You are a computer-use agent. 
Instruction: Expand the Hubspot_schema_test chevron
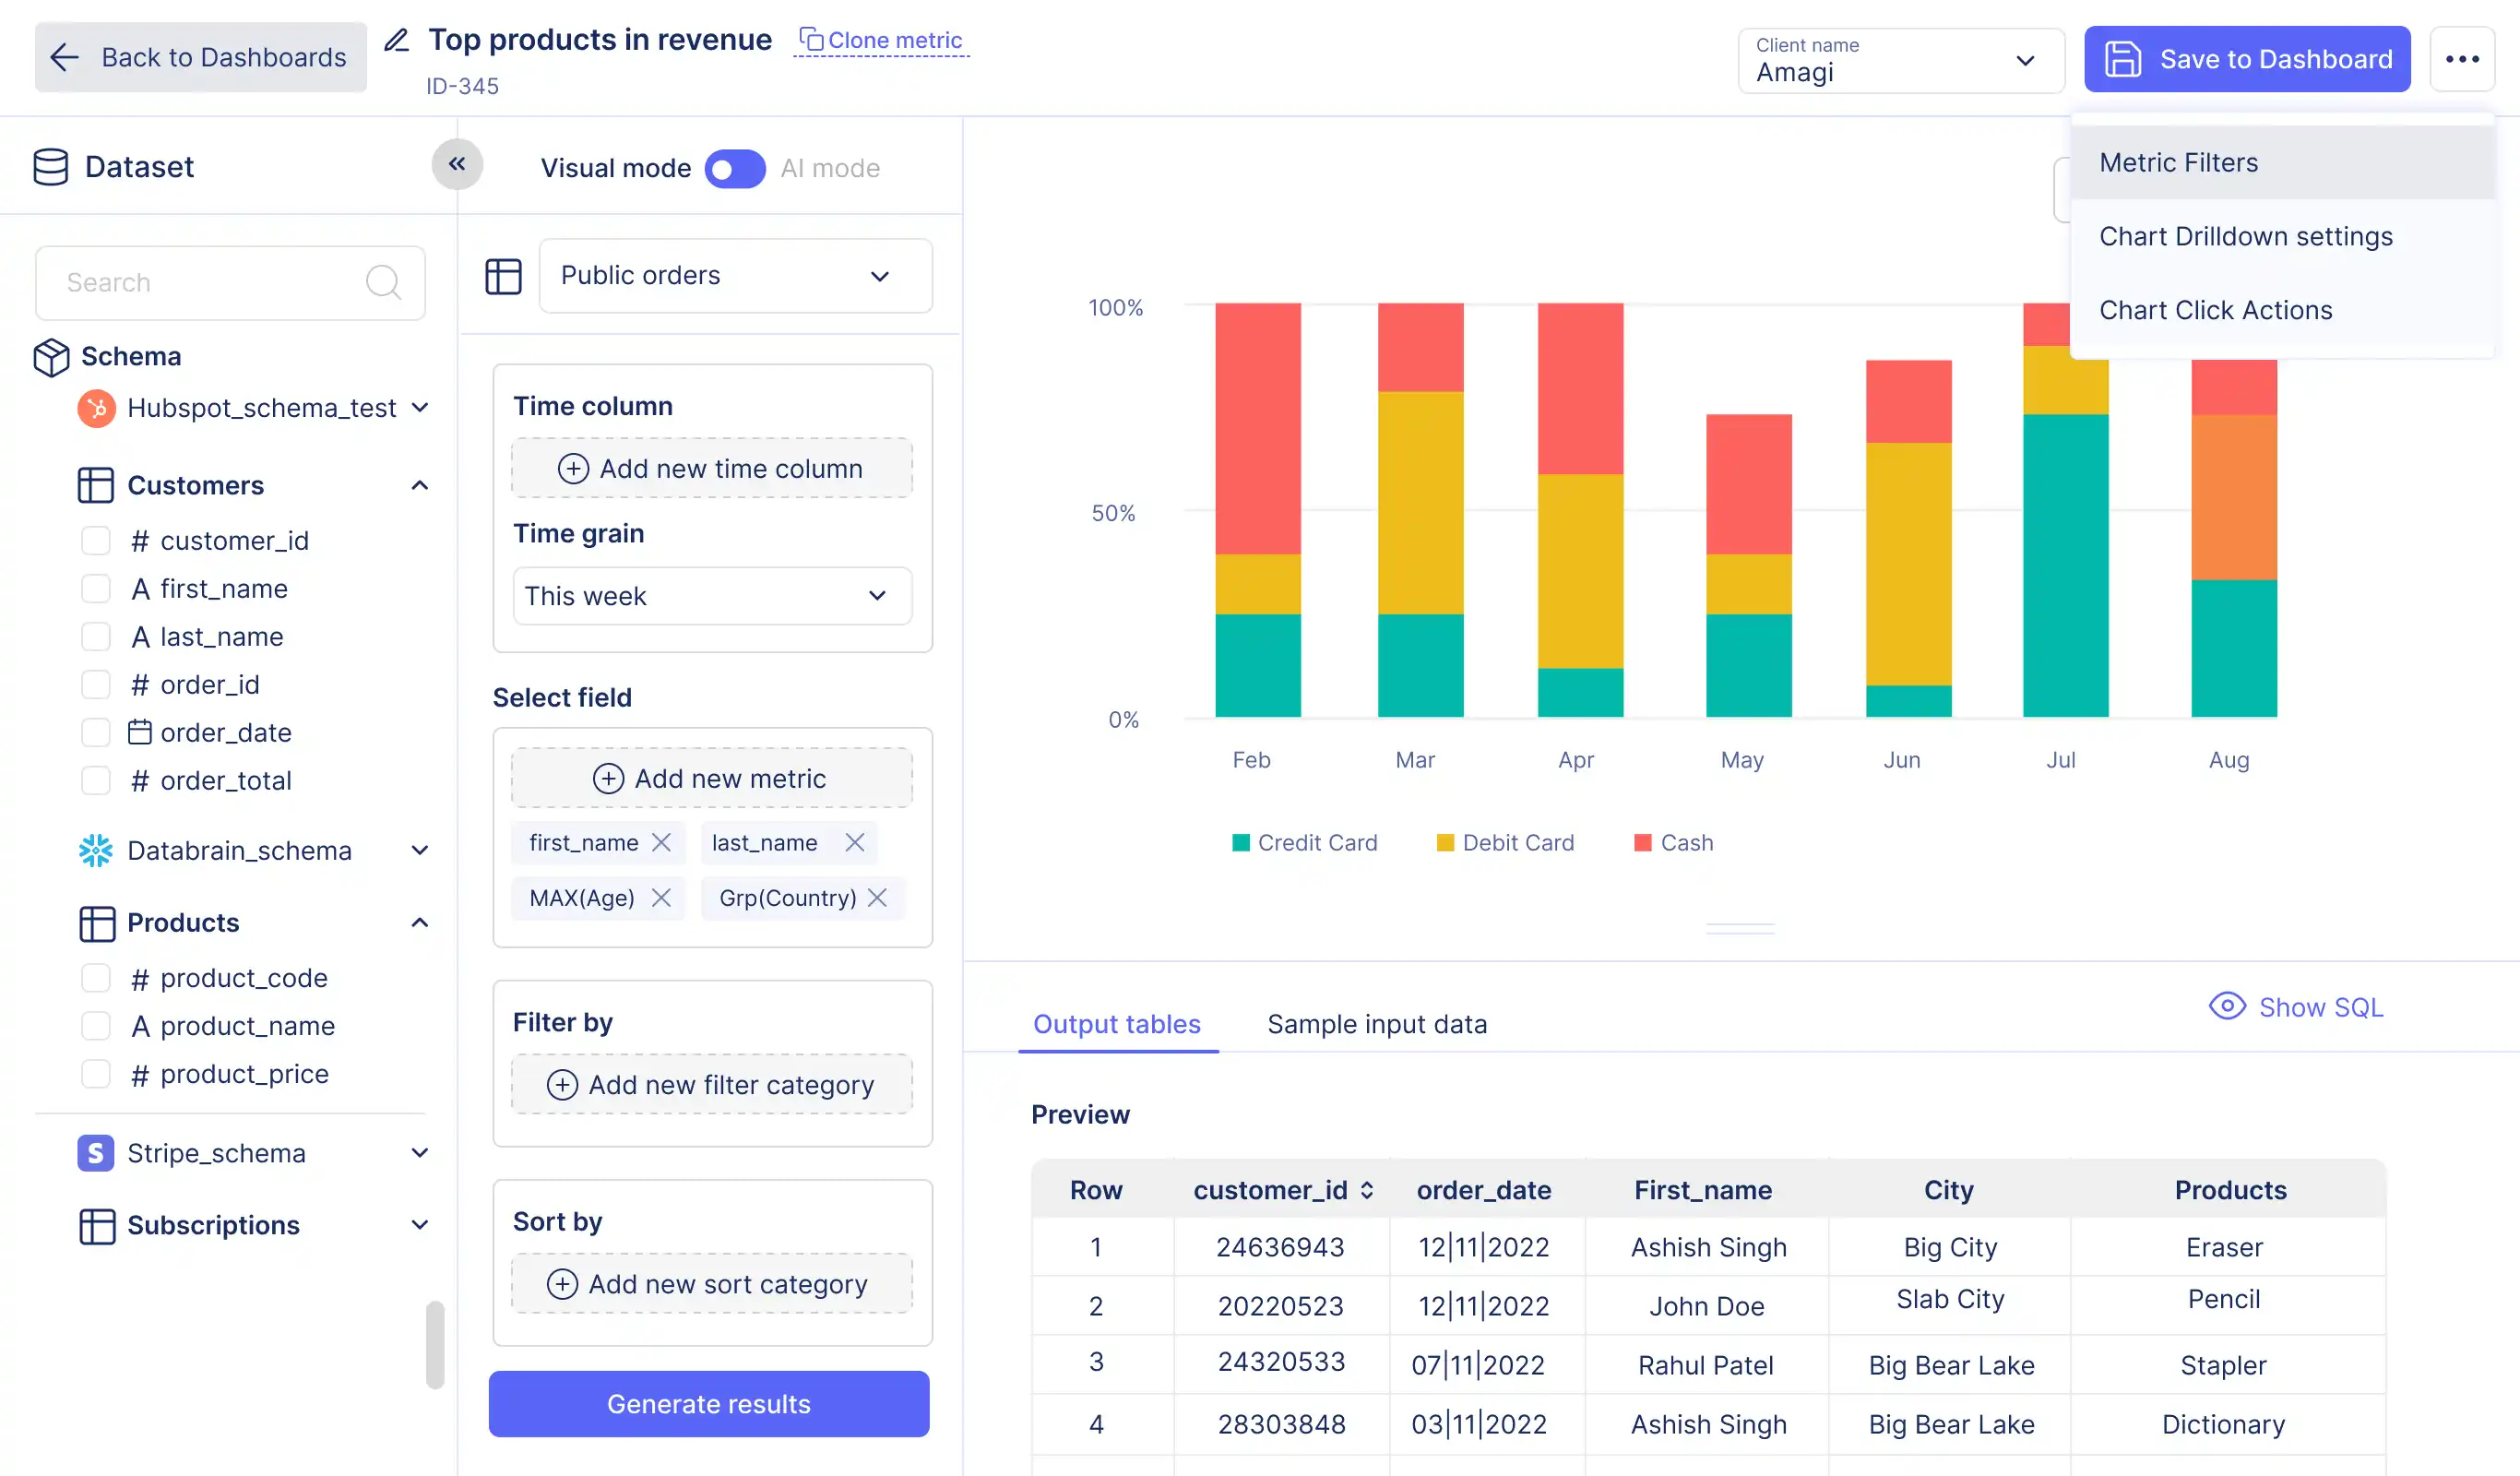click(420, 408)
